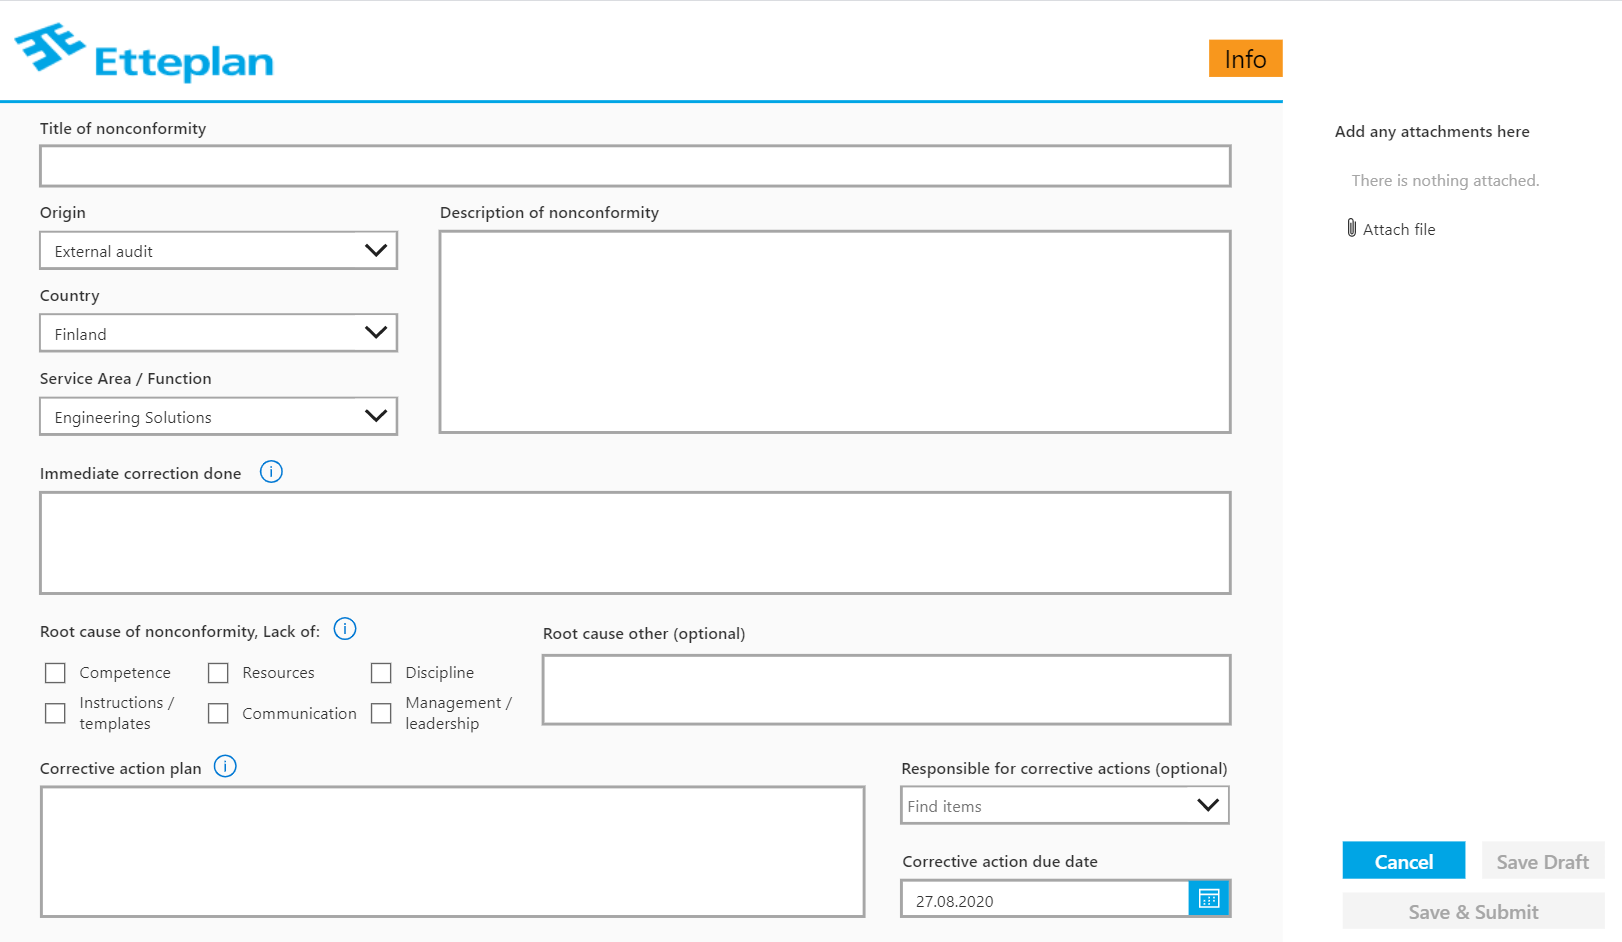This screenshot has width=1622, height=942.
Task: Click the Root cause other text field
Action: tap(885, 689)
